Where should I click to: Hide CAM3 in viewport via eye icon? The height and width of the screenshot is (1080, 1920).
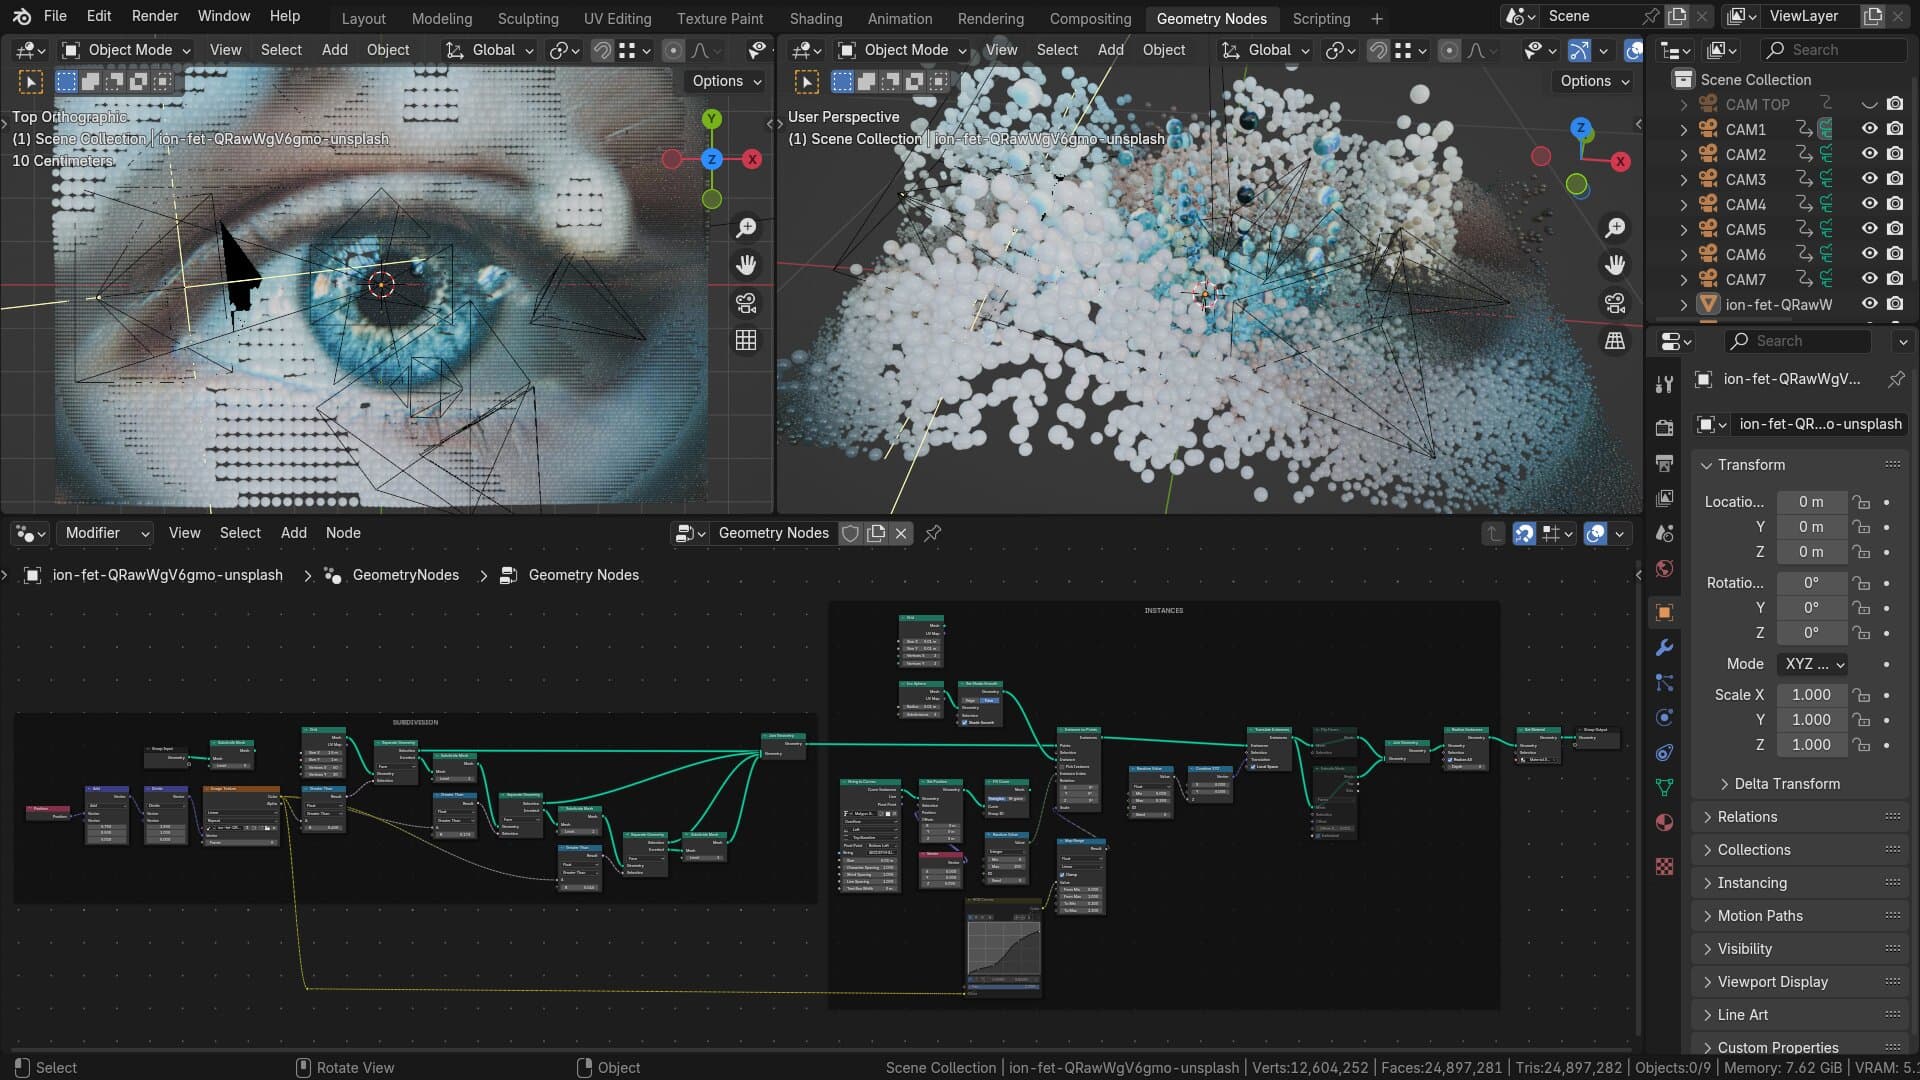1869,179
